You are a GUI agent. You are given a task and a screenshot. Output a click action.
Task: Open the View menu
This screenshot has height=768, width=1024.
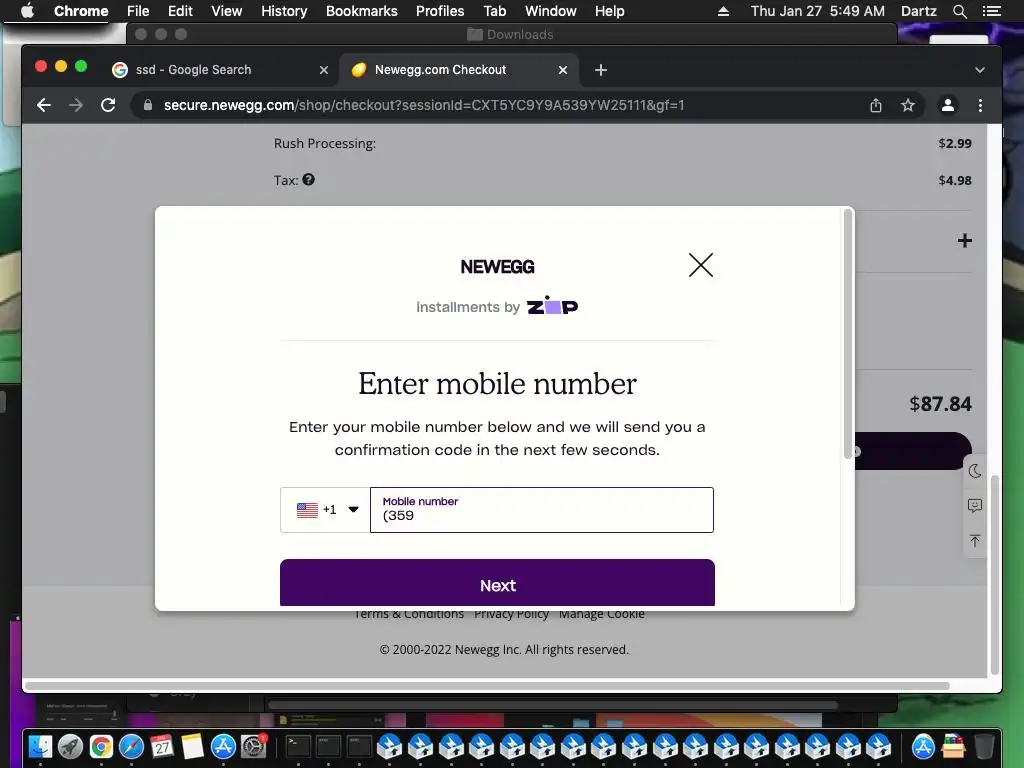(x=226, y=11)
